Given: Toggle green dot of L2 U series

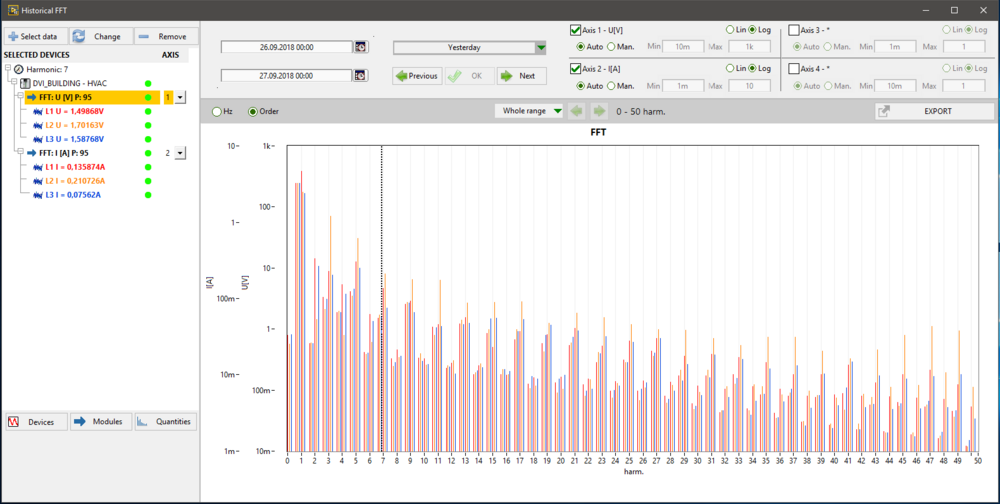Looking at the screenshot, I should 148,126.
